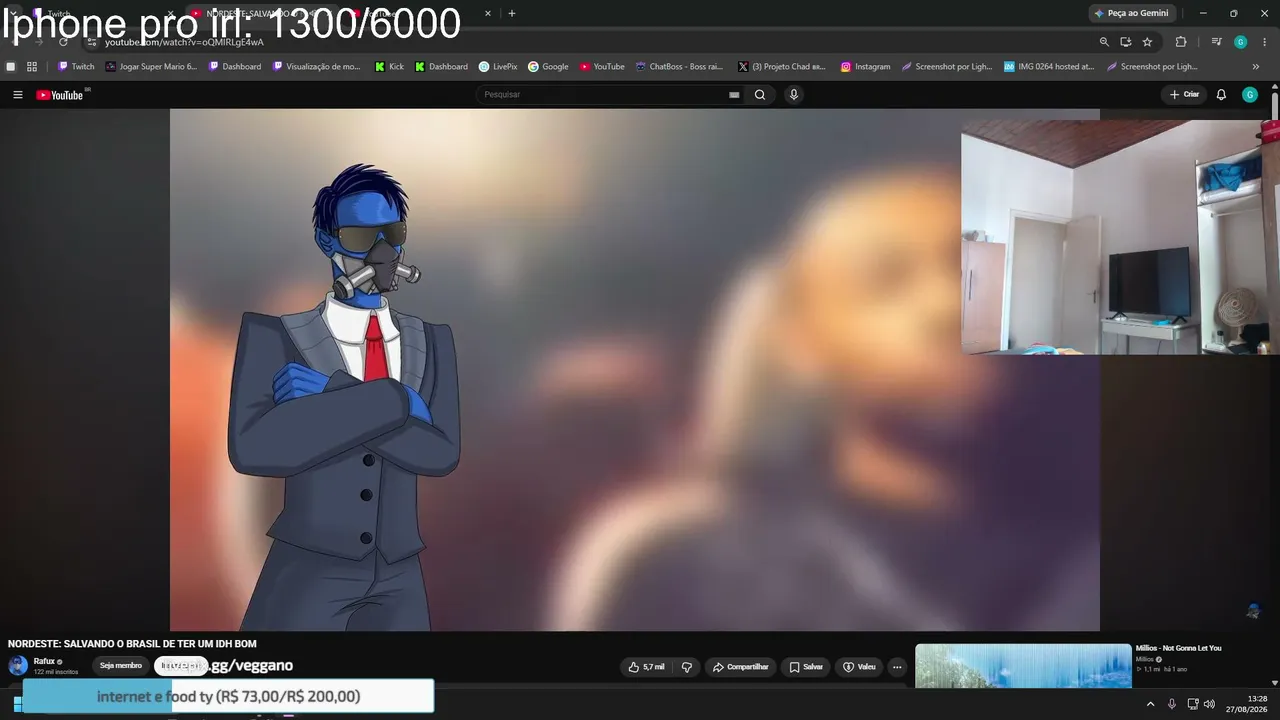This screenshot has height=720, width=1280.
Task: Click the Salvar button
Action: click(806, 667)
